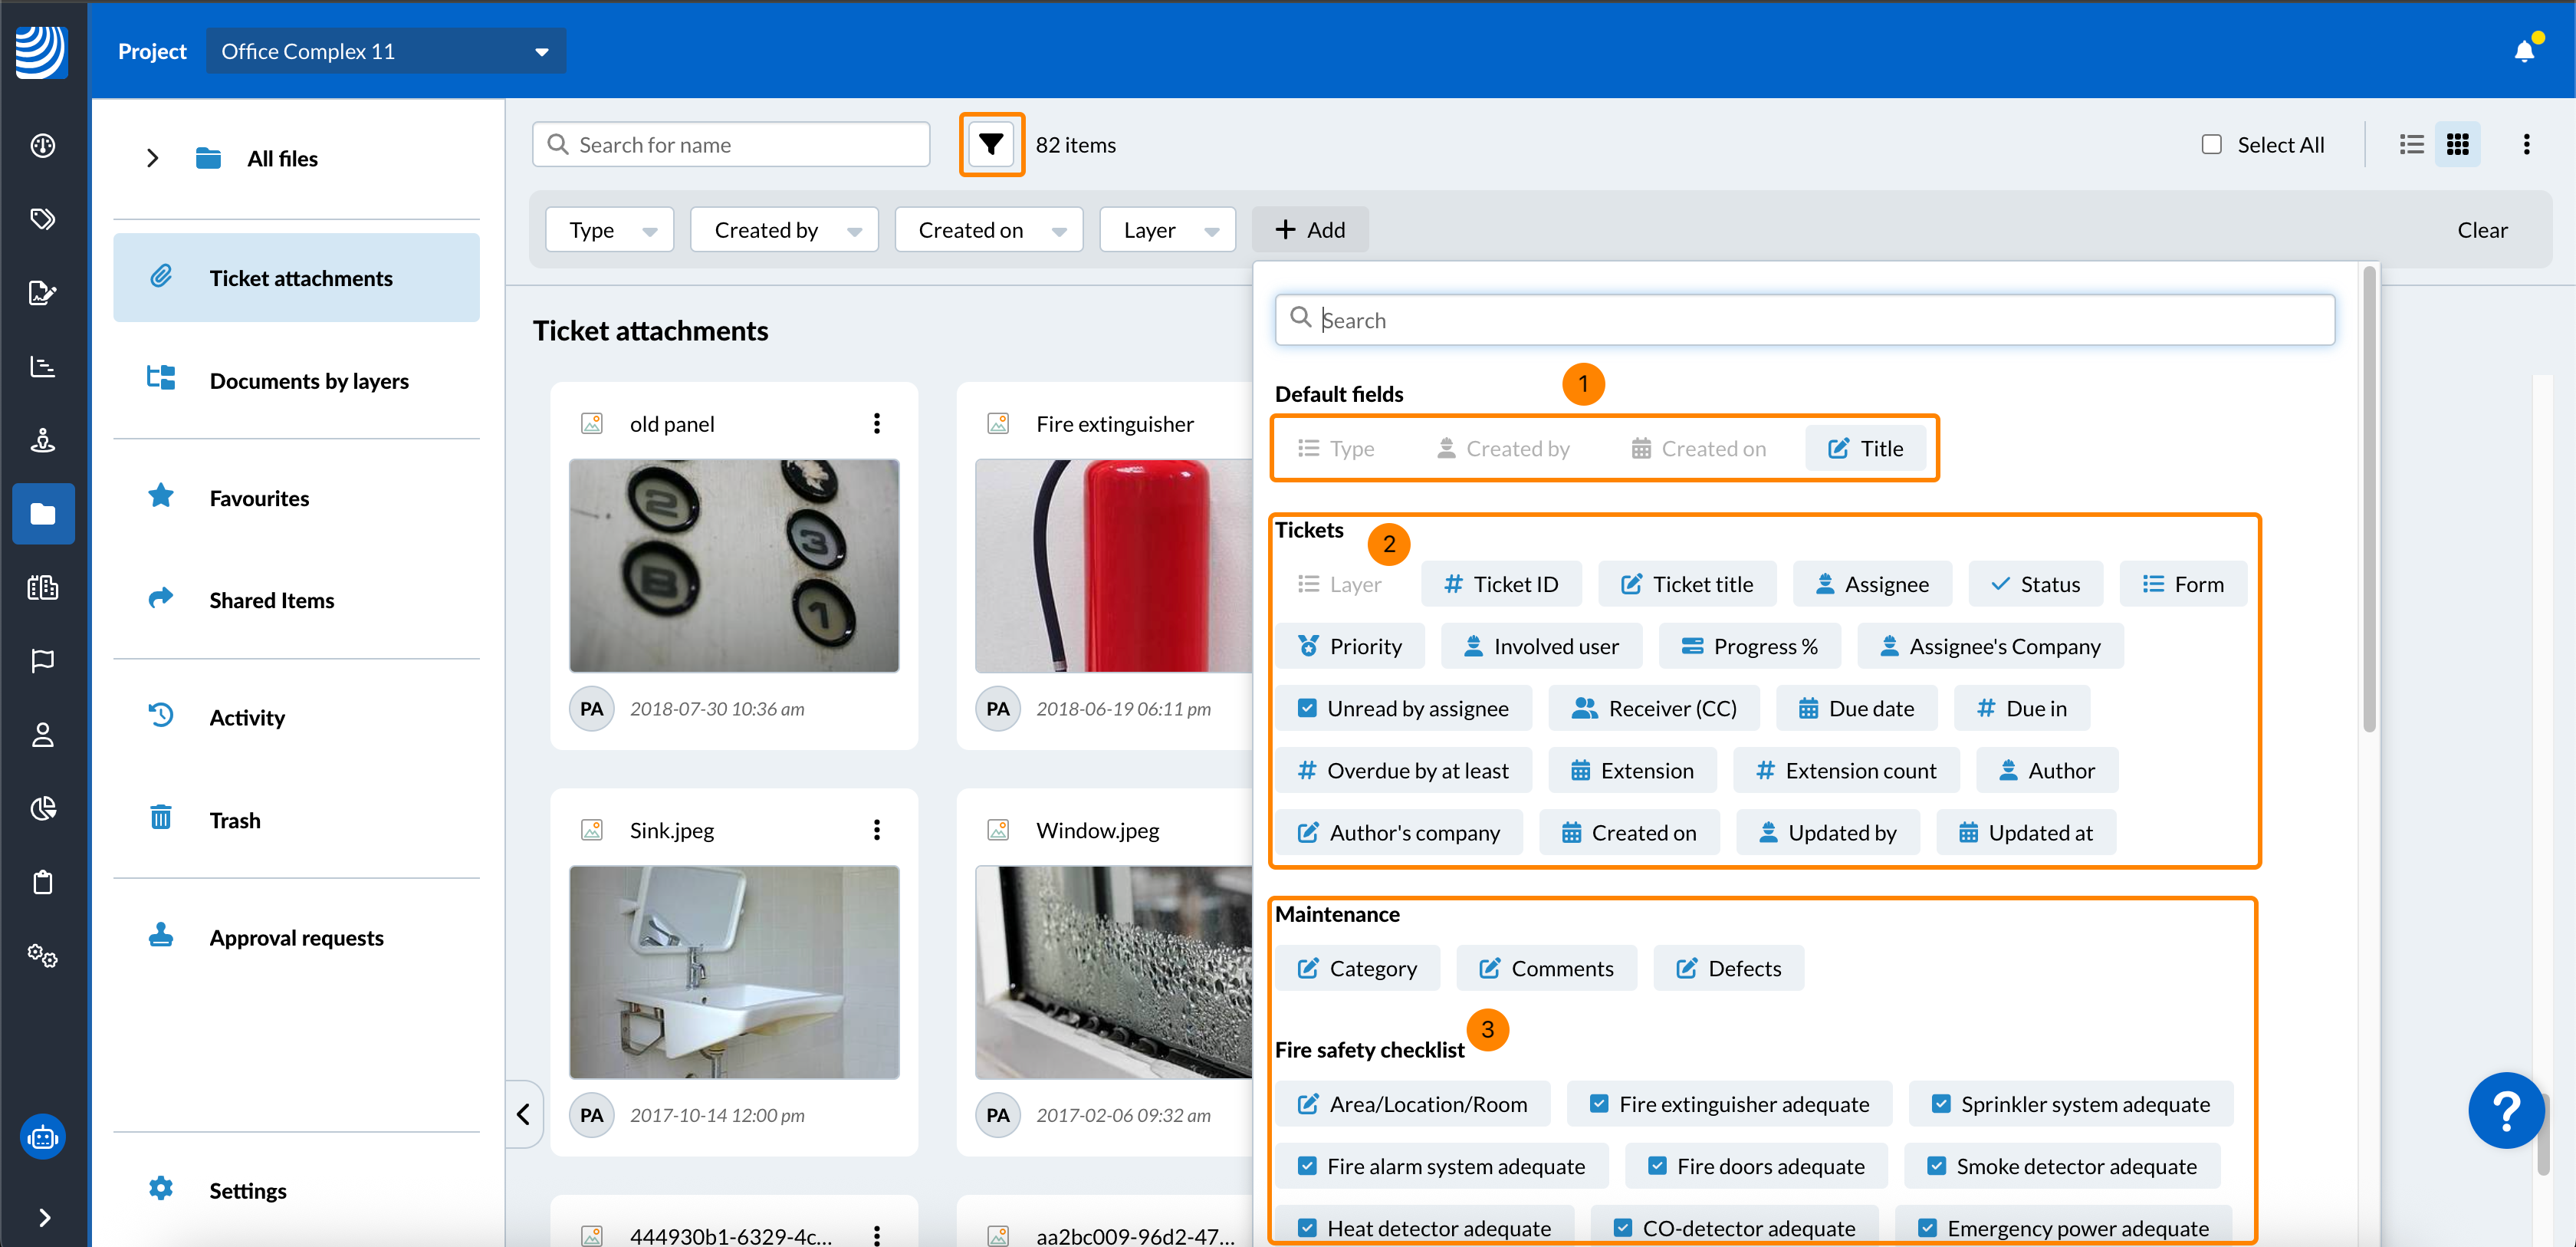Click the filter funnel icon
Viewport: 2576px width, 1247px height.
990,145
